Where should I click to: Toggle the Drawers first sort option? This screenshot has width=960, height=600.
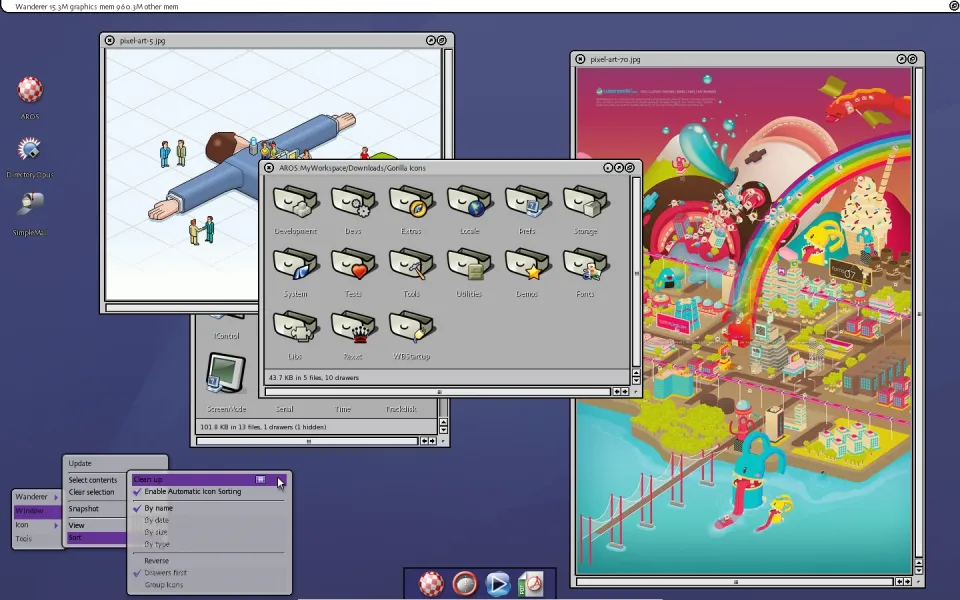(x=165, y=573)
